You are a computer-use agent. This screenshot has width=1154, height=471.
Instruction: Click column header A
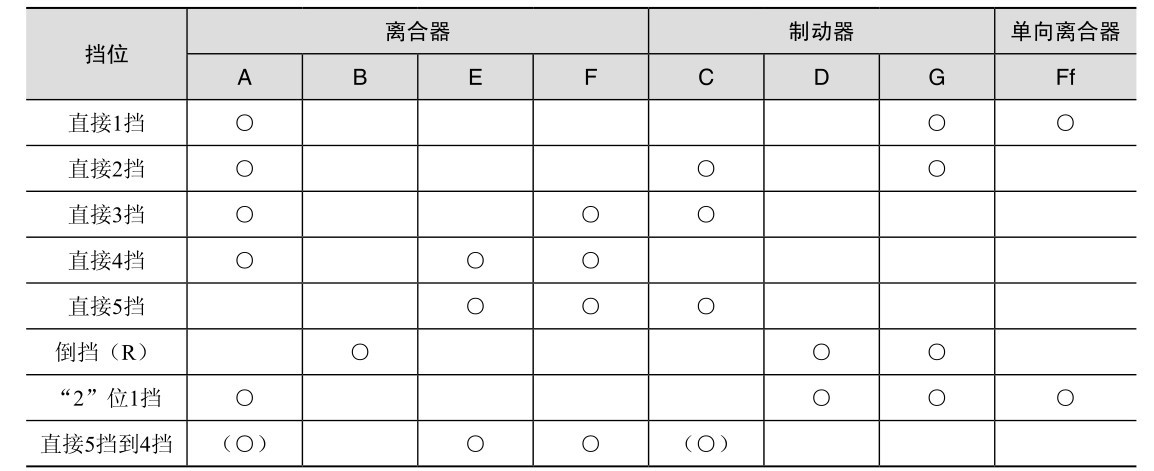[x=244, y=76]
